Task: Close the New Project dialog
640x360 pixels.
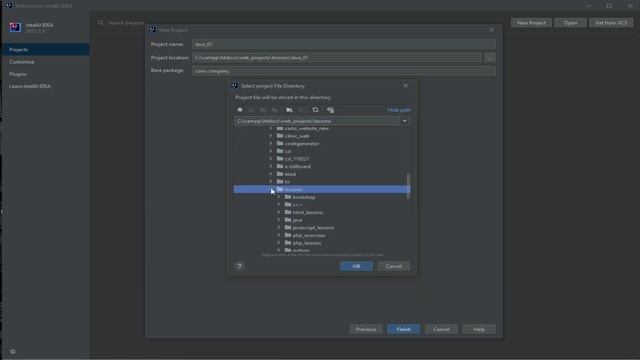Action: click(x=491, y=30)
